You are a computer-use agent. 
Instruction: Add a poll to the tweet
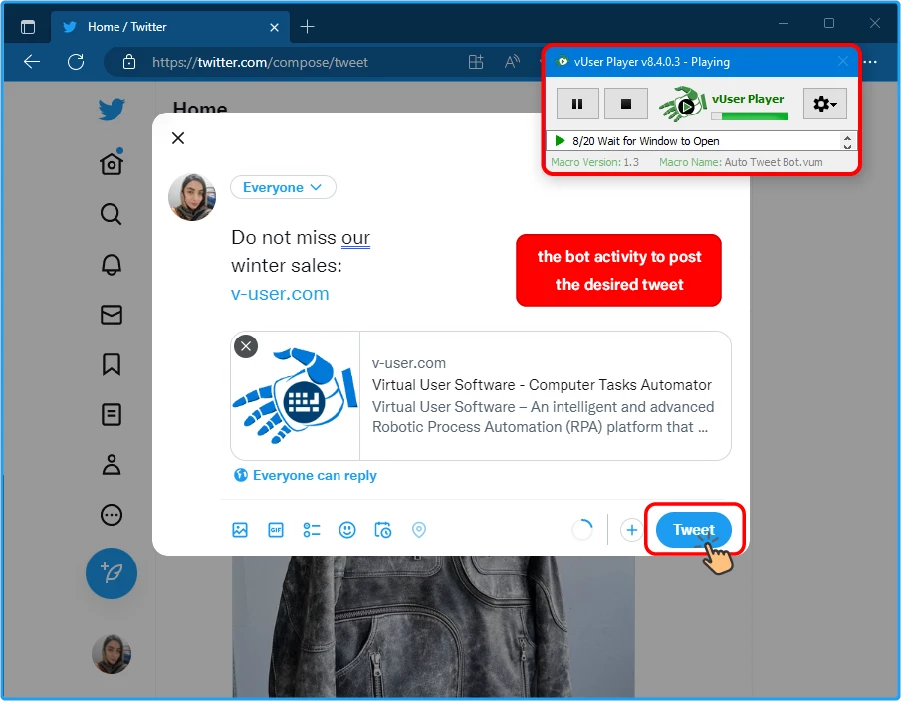coord(311,530)
